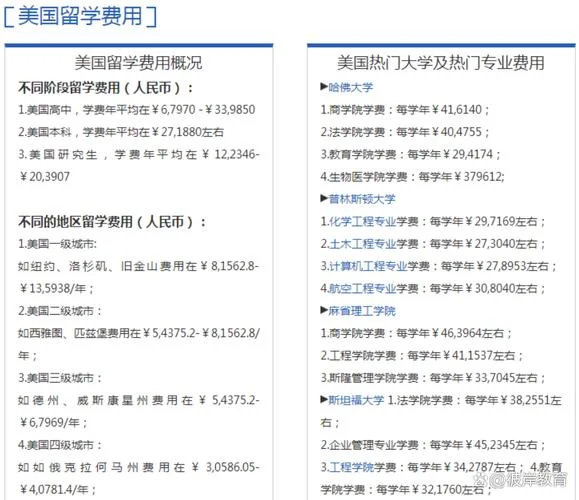Select the 2.法学院学费 ¥40,4755 line
This screenshot has height=500, width=579.
point(405,132)
